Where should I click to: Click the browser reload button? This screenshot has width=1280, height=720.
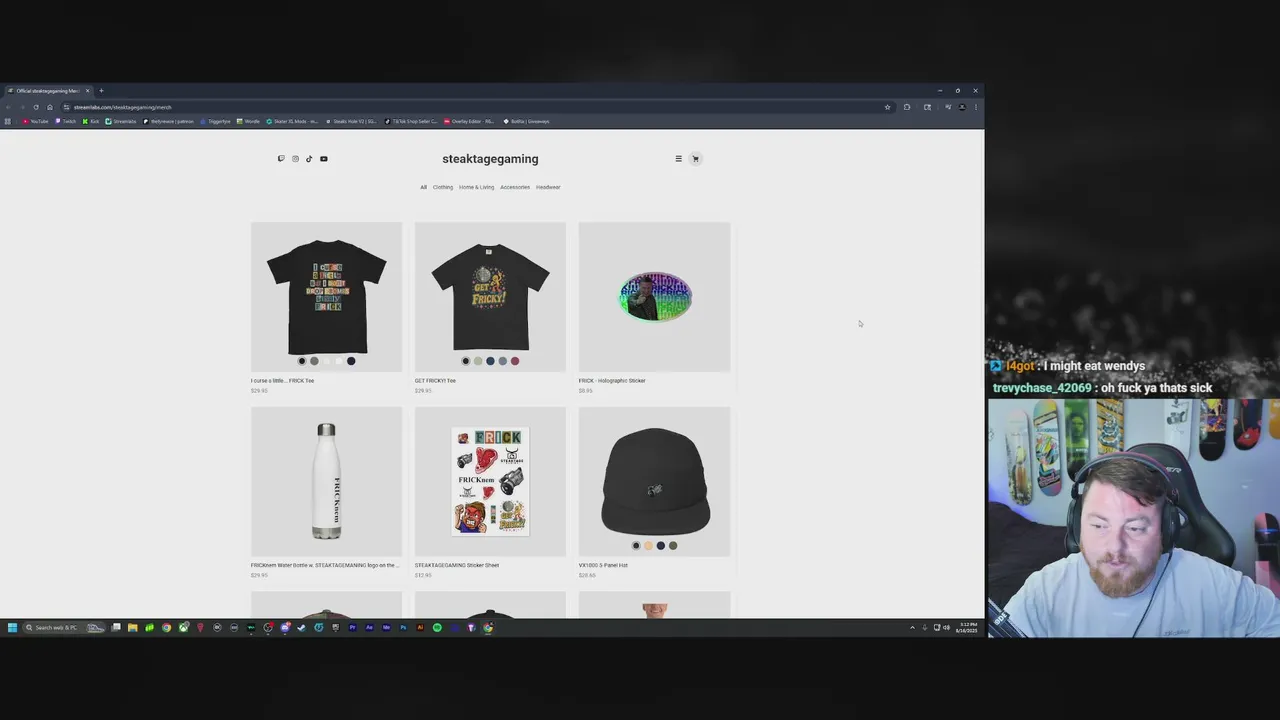36,107
